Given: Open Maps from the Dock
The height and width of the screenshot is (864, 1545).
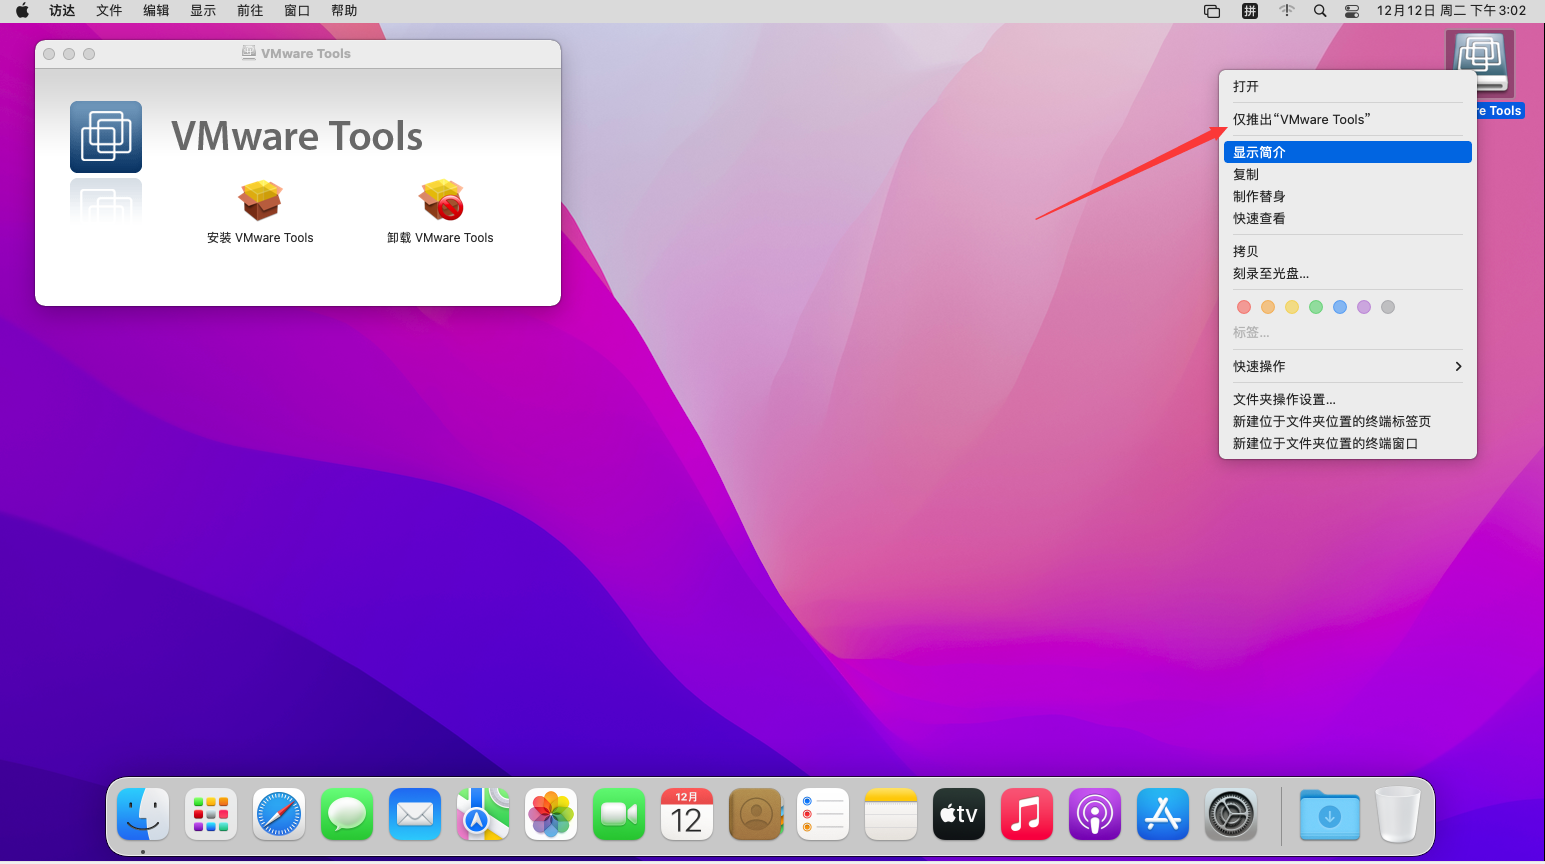Looking at the screenshot, I should (483, 815).
